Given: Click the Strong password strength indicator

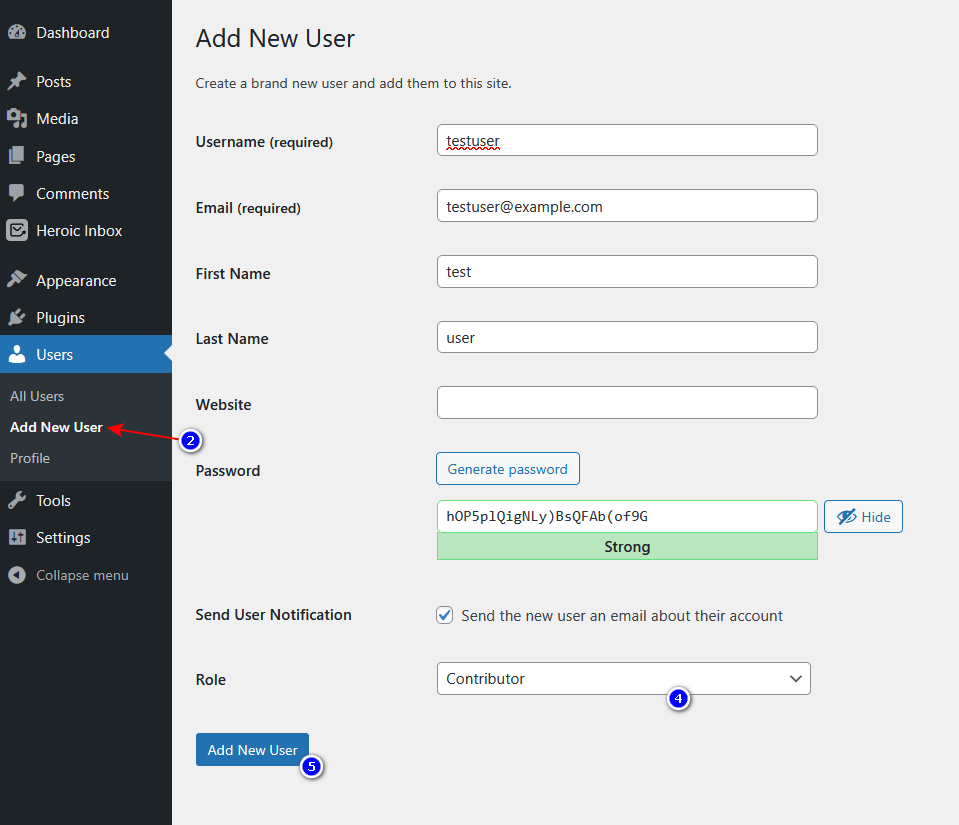Looking at the screenshot, I should [627, 546].
